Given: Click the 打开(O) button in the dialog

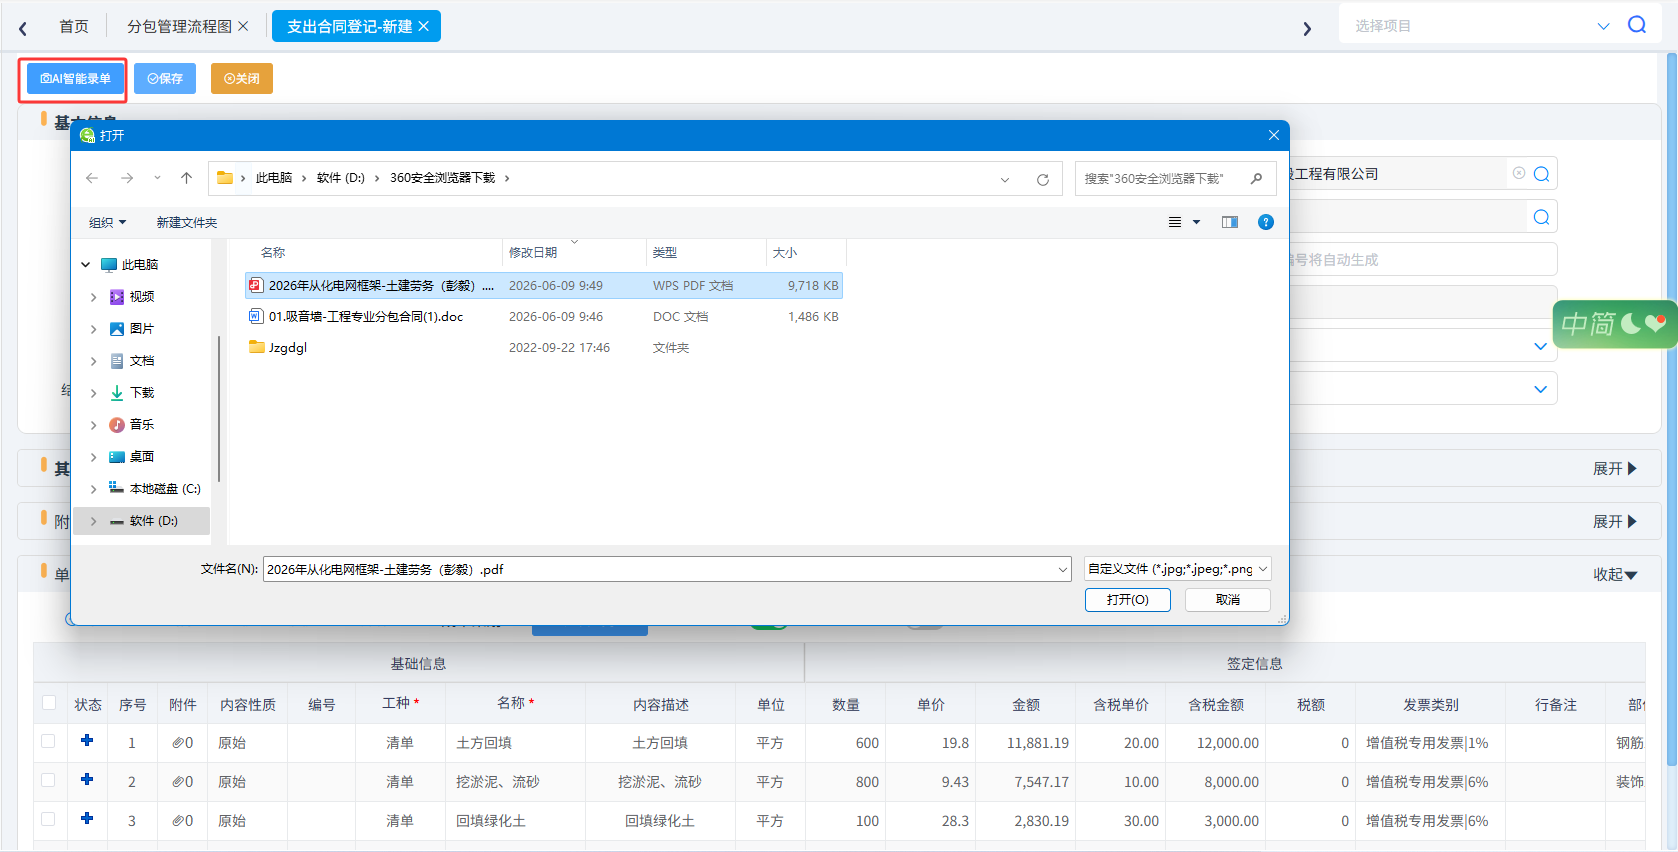Looking at the screenshot, I should 1127,600.
